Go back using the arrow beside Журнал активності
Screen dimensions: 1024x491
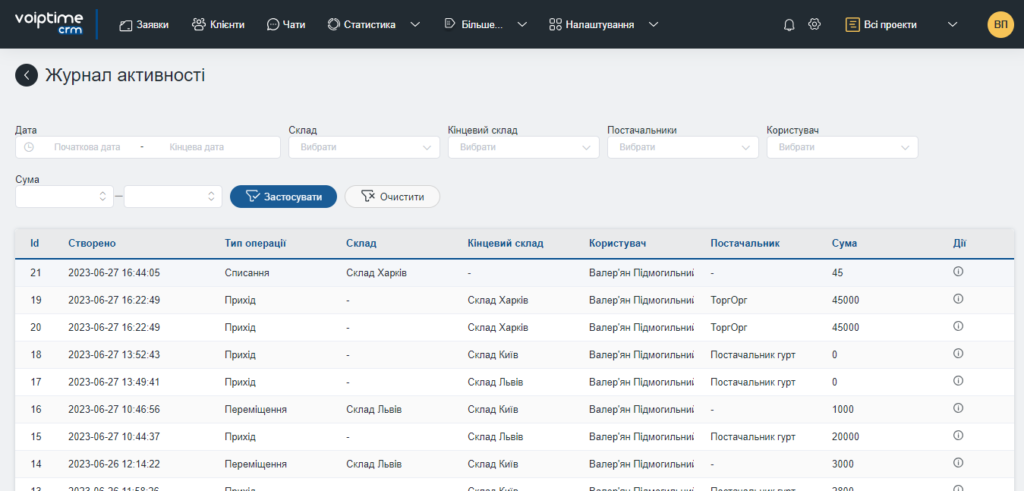26,75
